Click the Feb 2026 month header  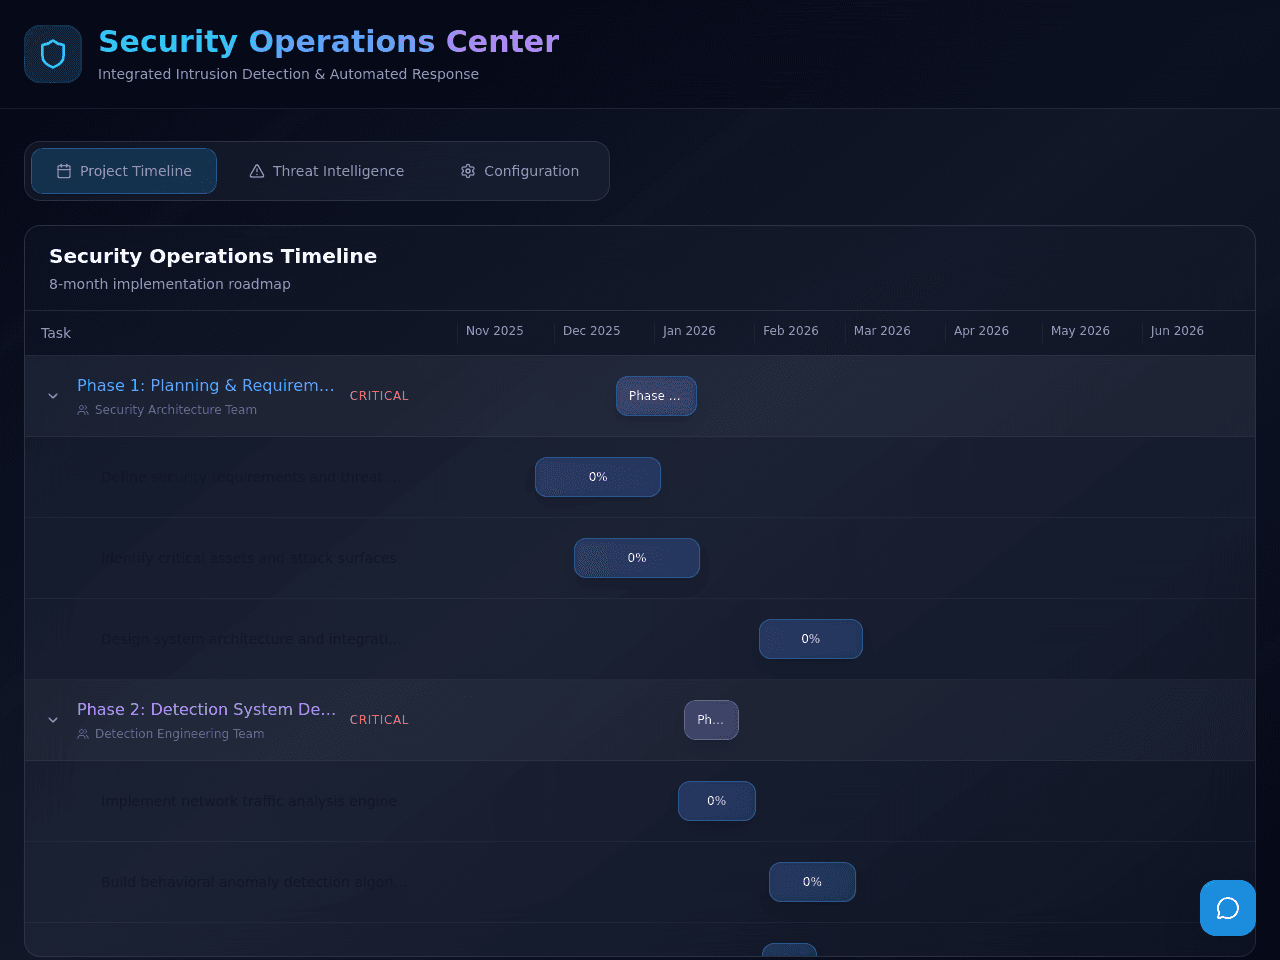791,331
